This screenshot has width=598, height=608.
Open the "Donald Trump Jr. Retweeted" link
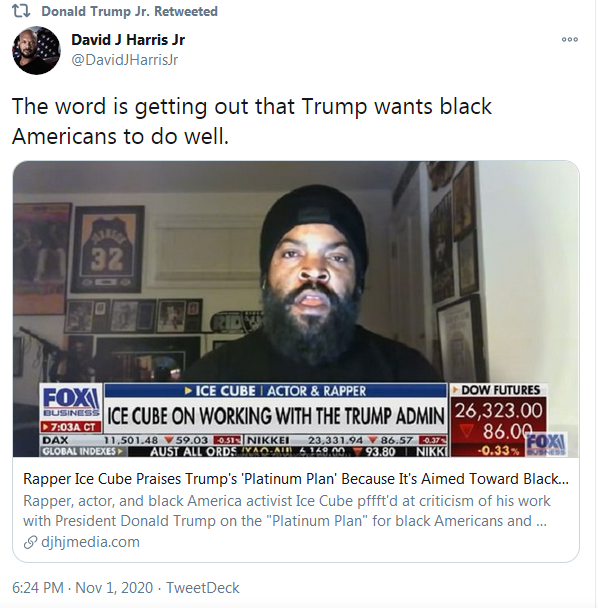pos(130,11)
